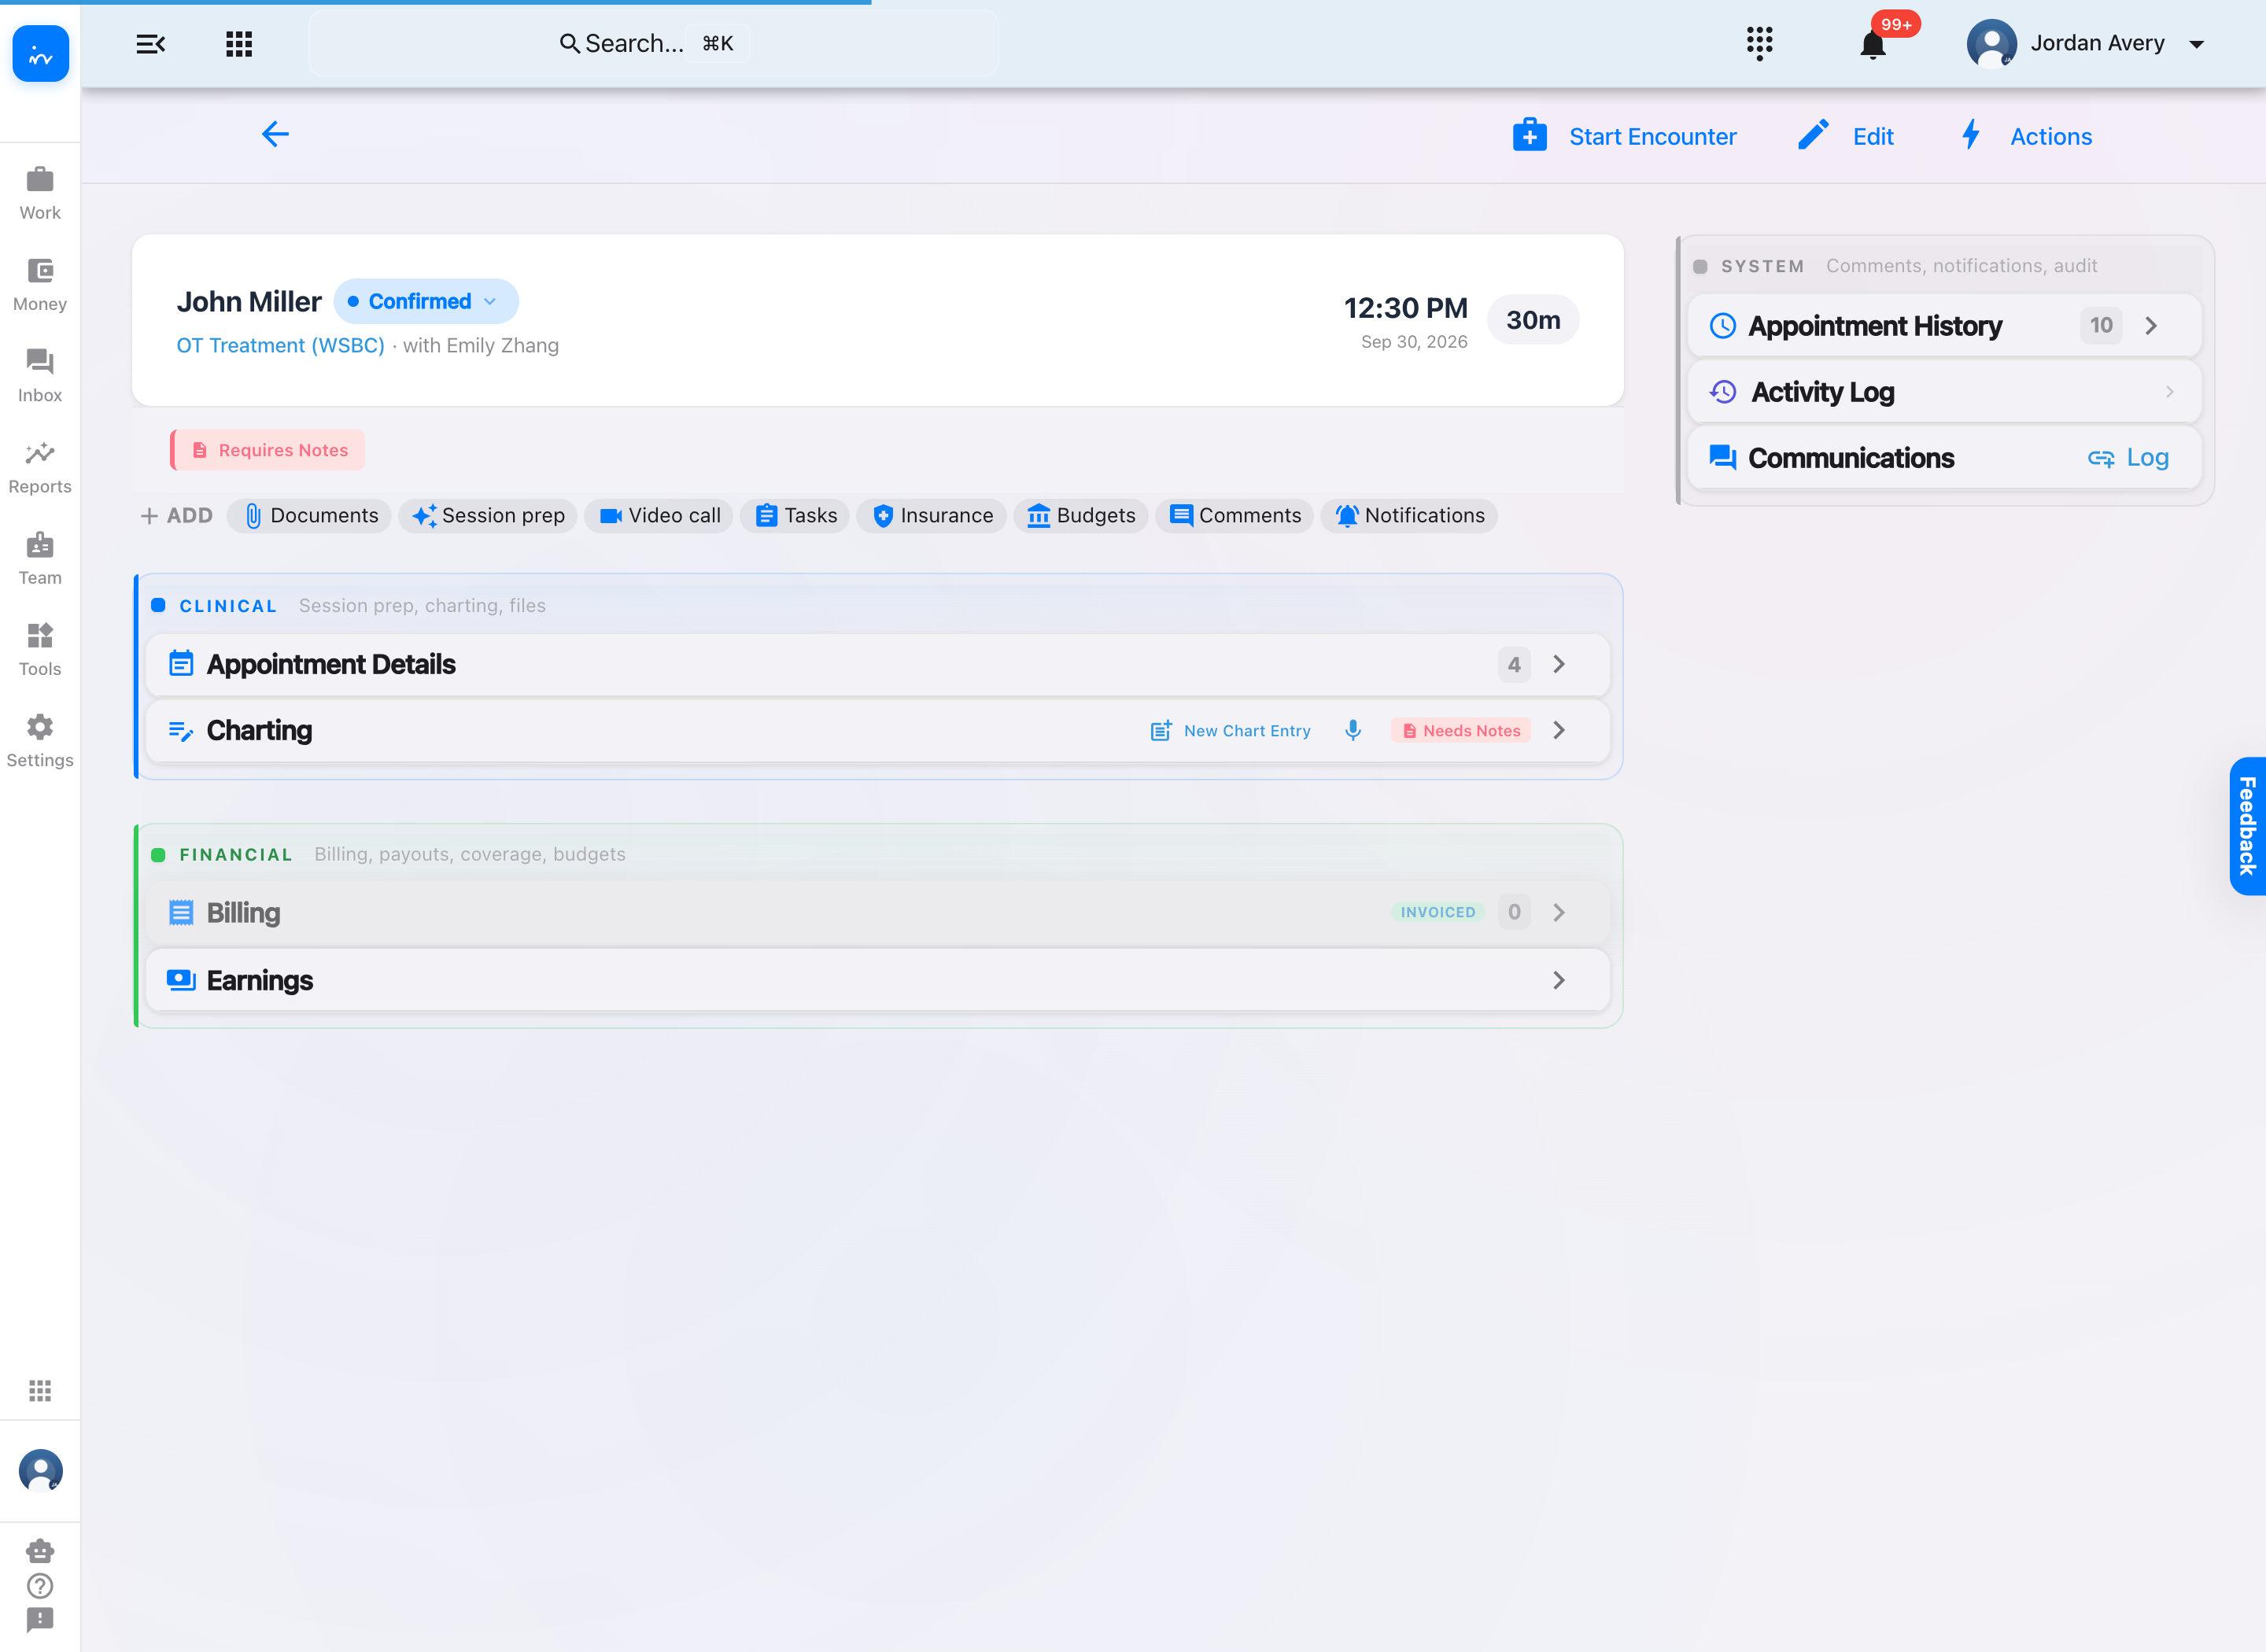Image resolution: width=2266 pixels, height=1652 pixels.
Task: Go back with the left arrow
Action: coord(275,134)
